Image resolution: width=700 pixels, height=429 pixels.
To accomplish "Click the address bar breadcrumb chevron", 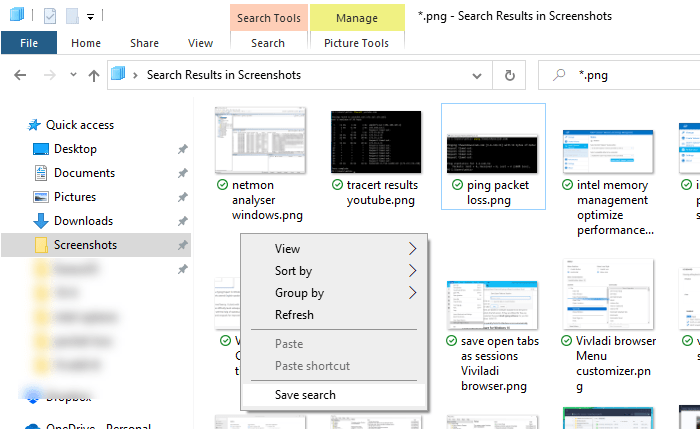I will (135, 75).
